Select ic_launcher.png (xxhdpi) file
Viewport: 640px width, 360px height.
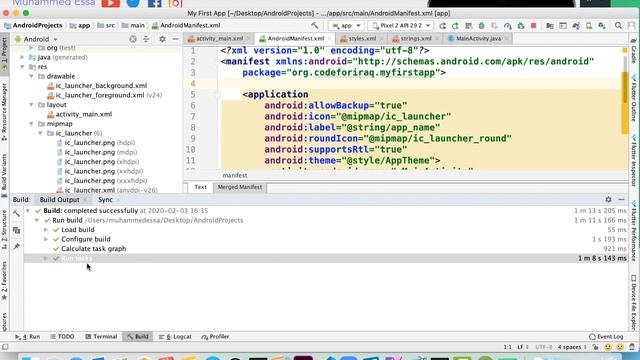(x=100, y=171)
